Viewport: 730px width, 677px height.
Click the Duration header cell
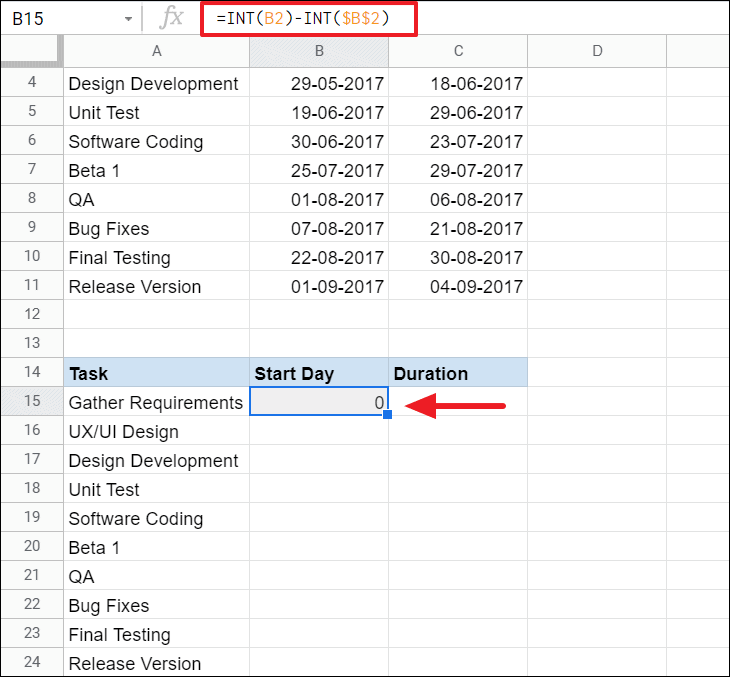coord(458,372)
